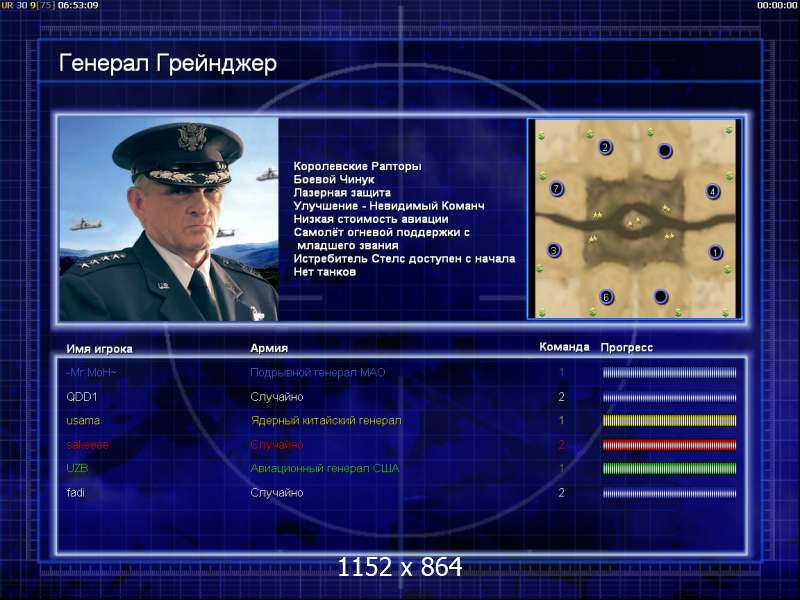Click usama's yellow progress bar

[x=669, y=420]
